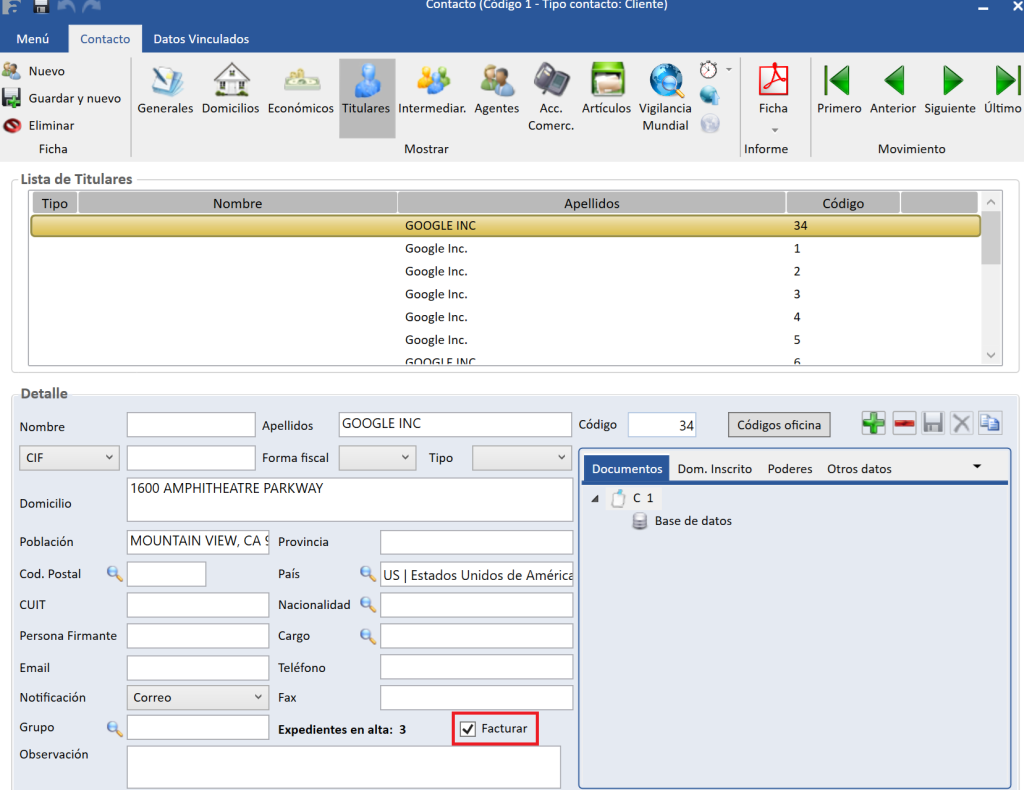
Task: Open the Forma fiscal dropdown
Action: [x=377, y=458]
